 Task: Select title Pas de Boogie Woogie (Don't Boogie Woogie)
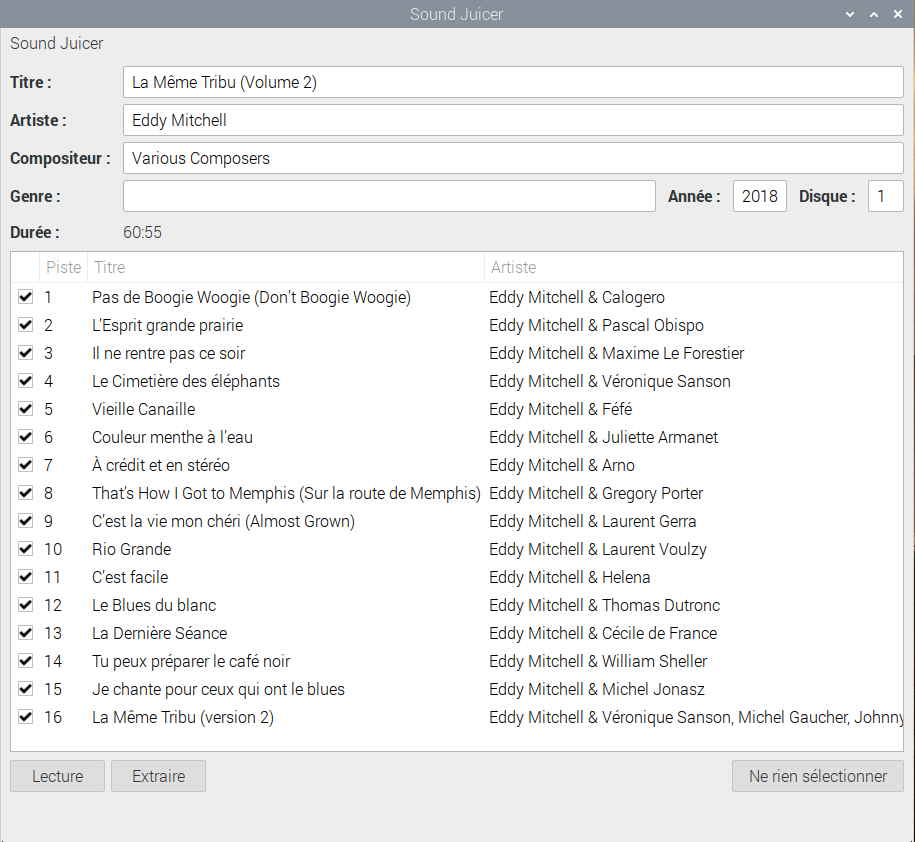click(x=252, y=297)
